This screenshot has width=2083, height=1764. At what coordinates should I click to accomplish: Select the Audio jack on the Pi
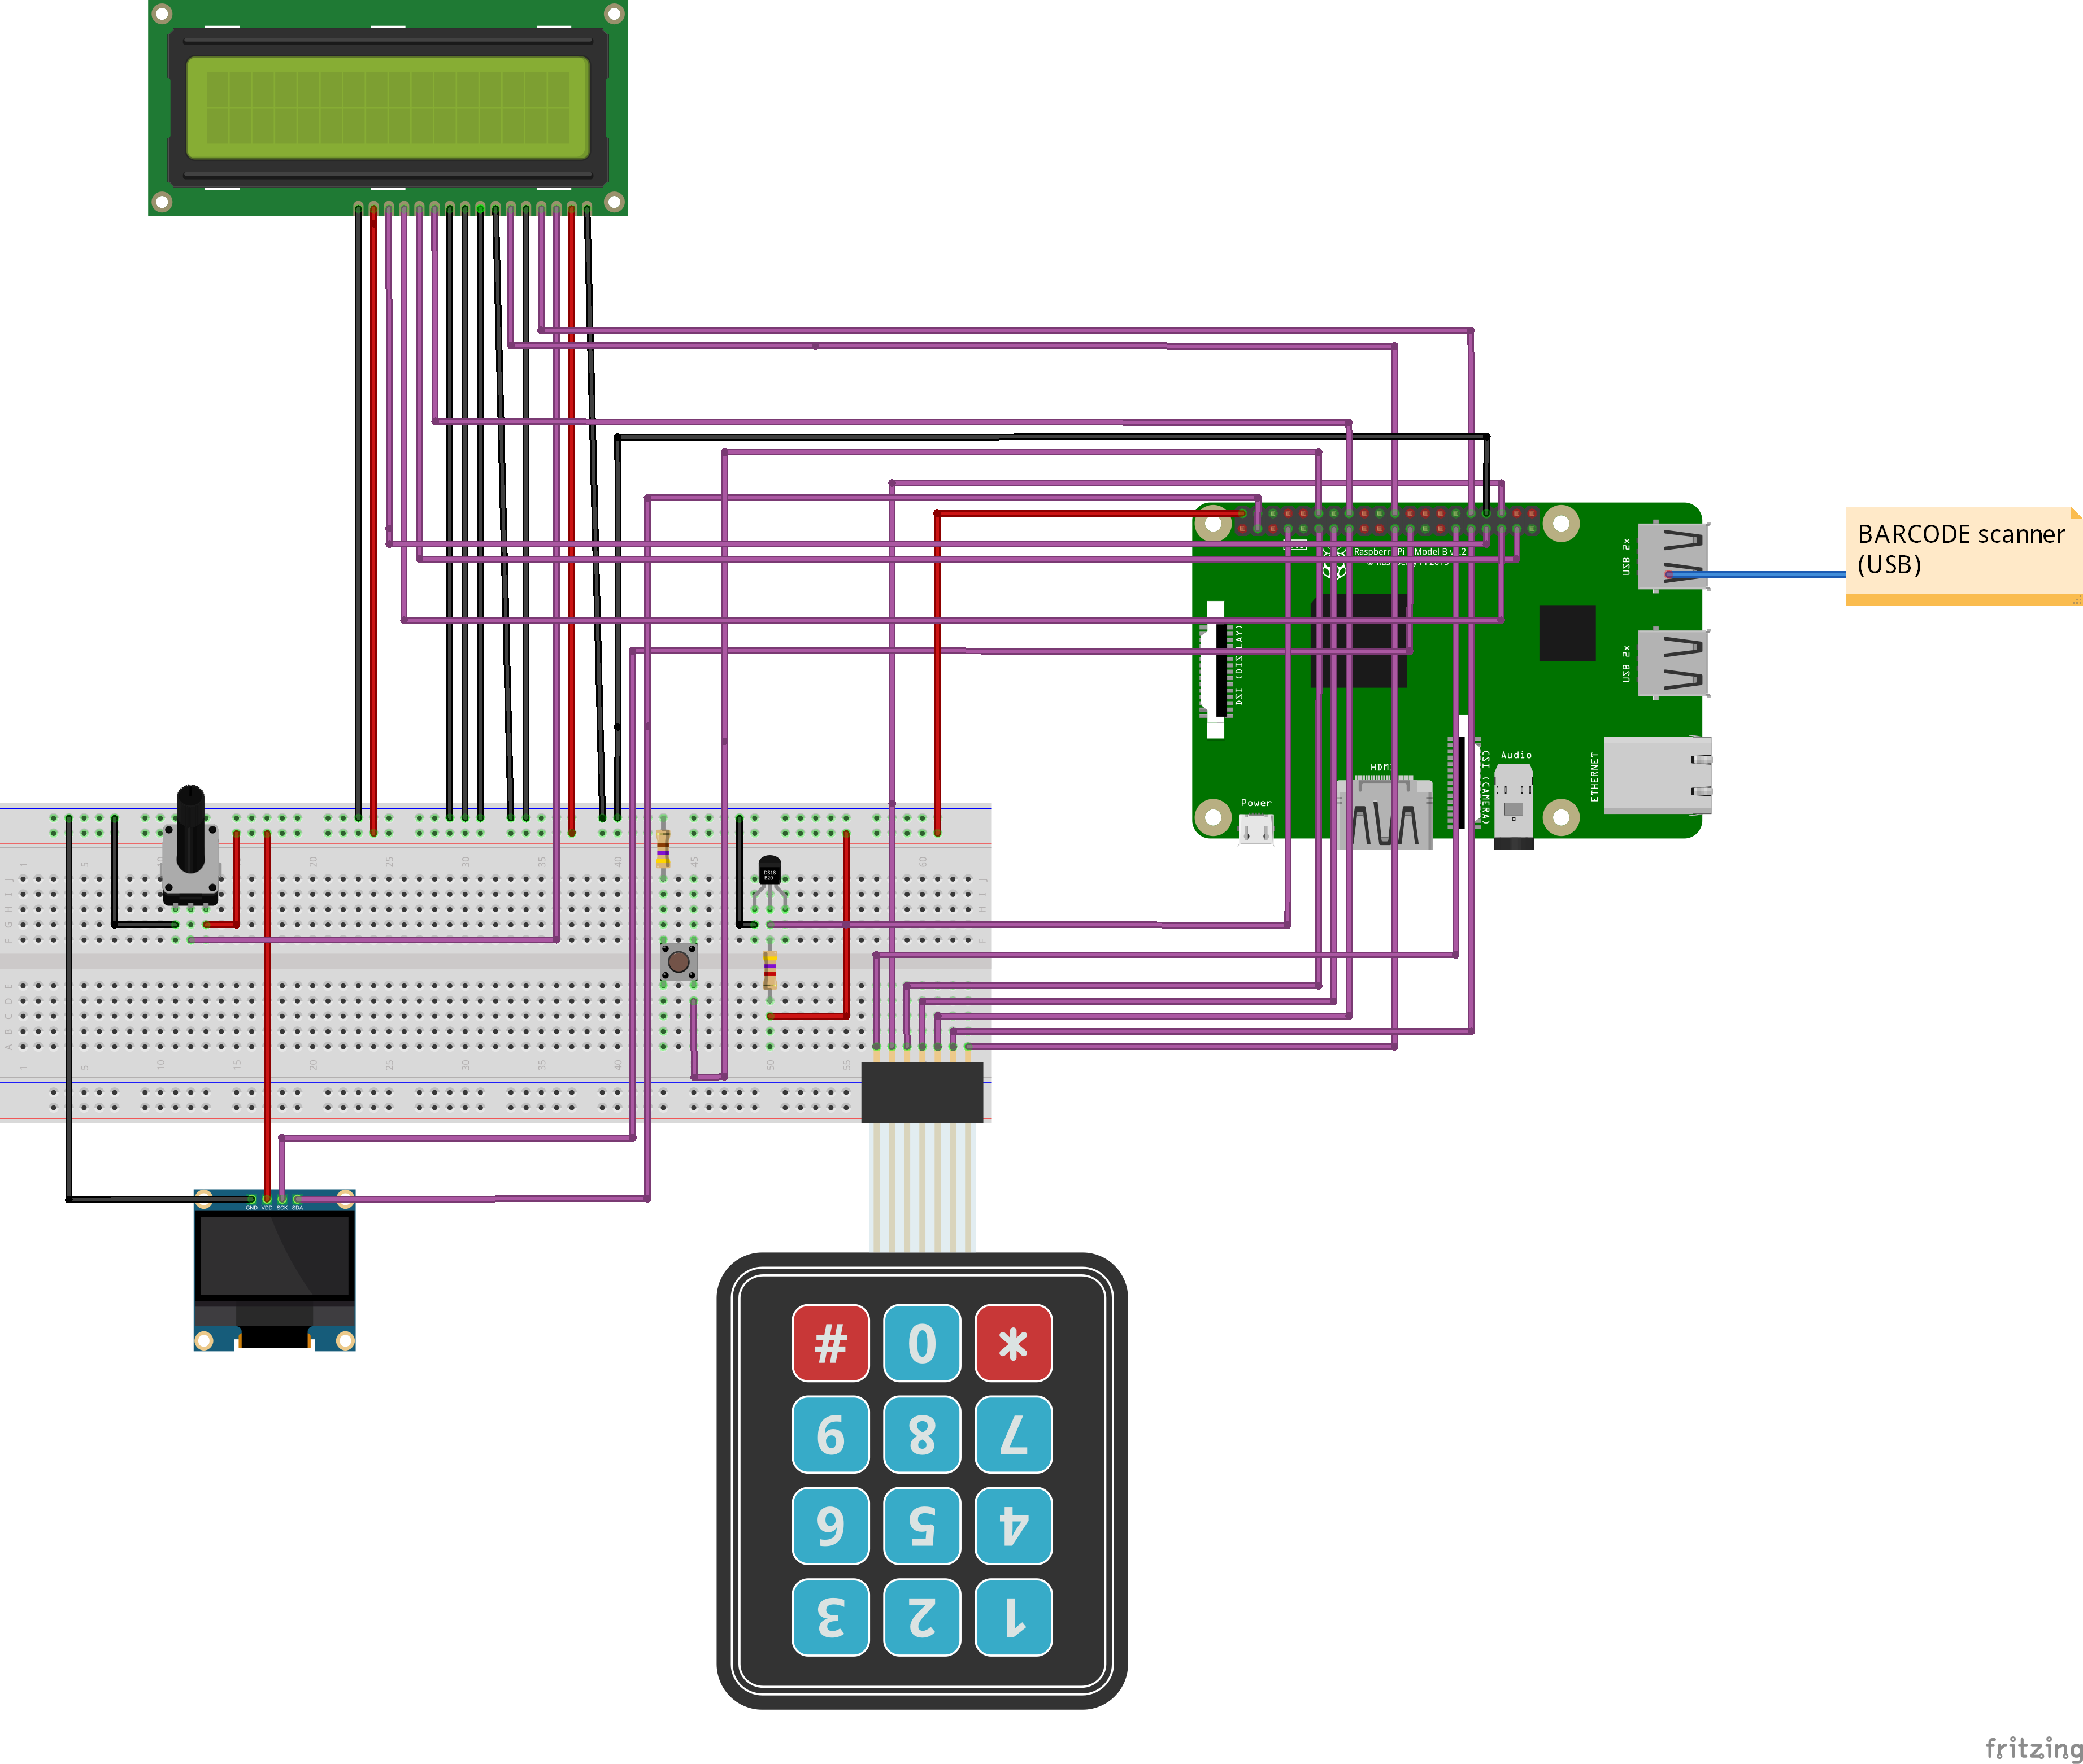click(1514, 808)
